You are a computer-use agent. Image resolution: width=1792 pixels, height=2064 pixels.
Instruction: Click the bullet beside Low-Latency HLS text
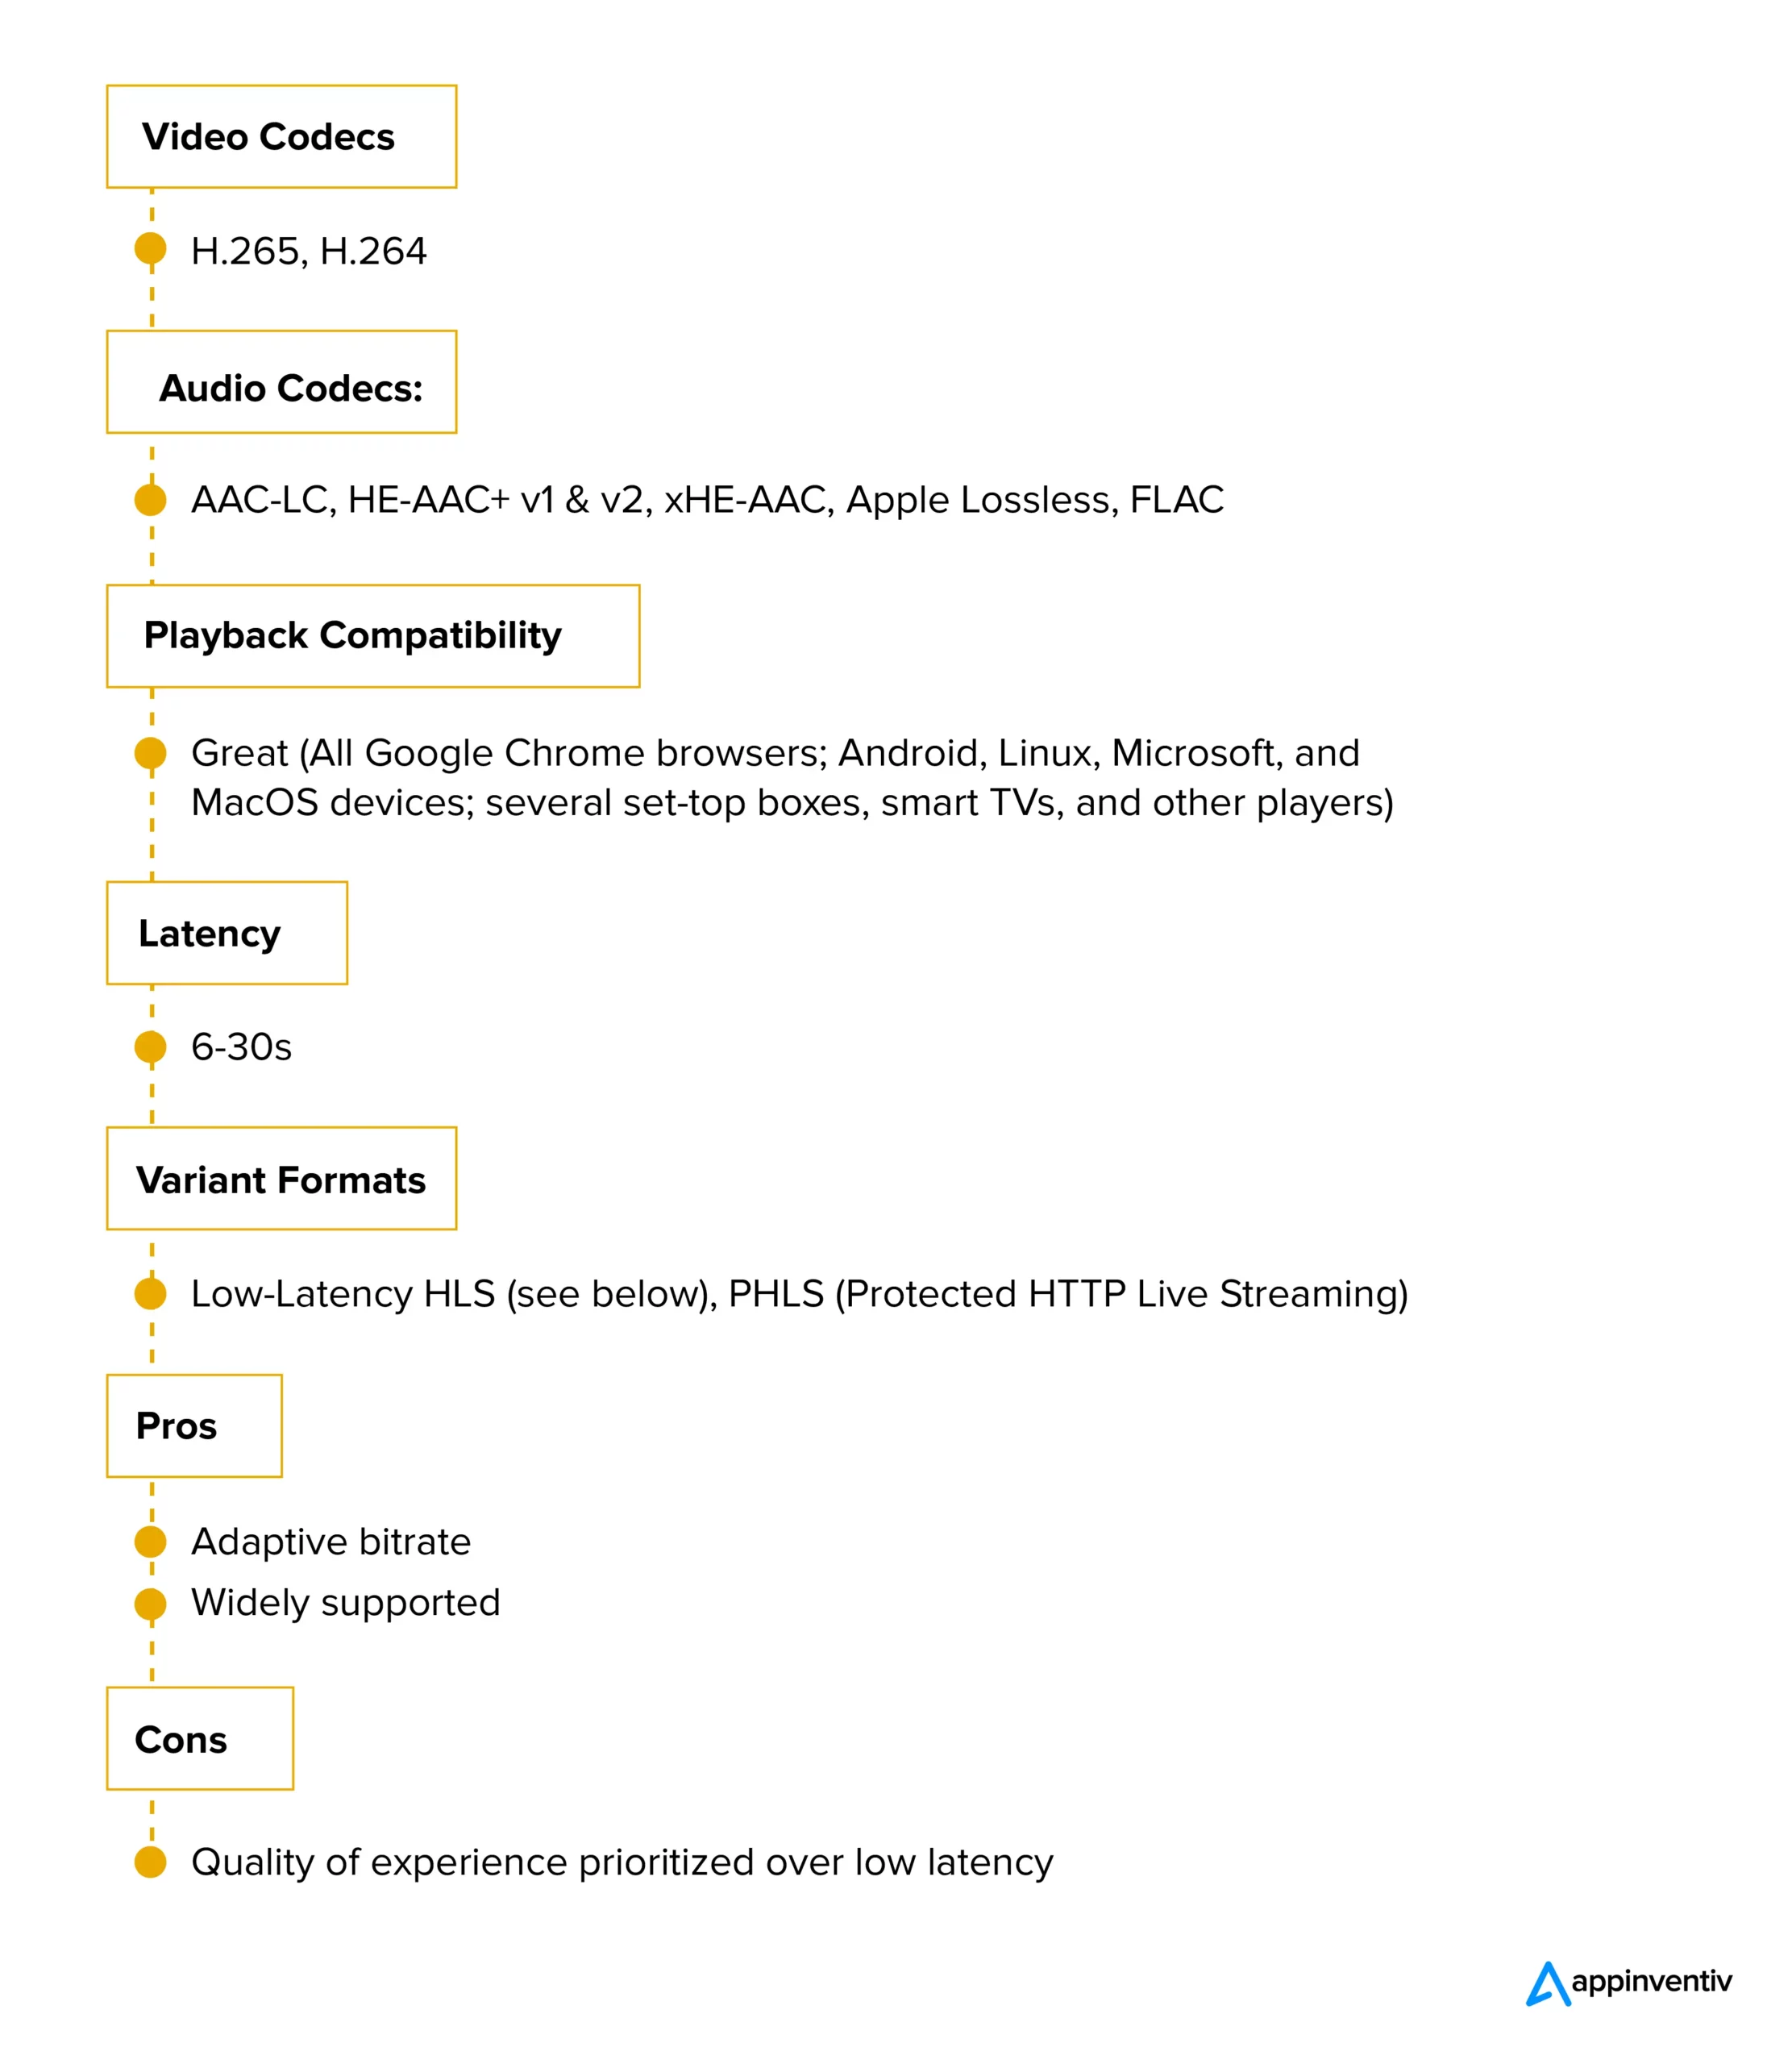(151, 1293)
